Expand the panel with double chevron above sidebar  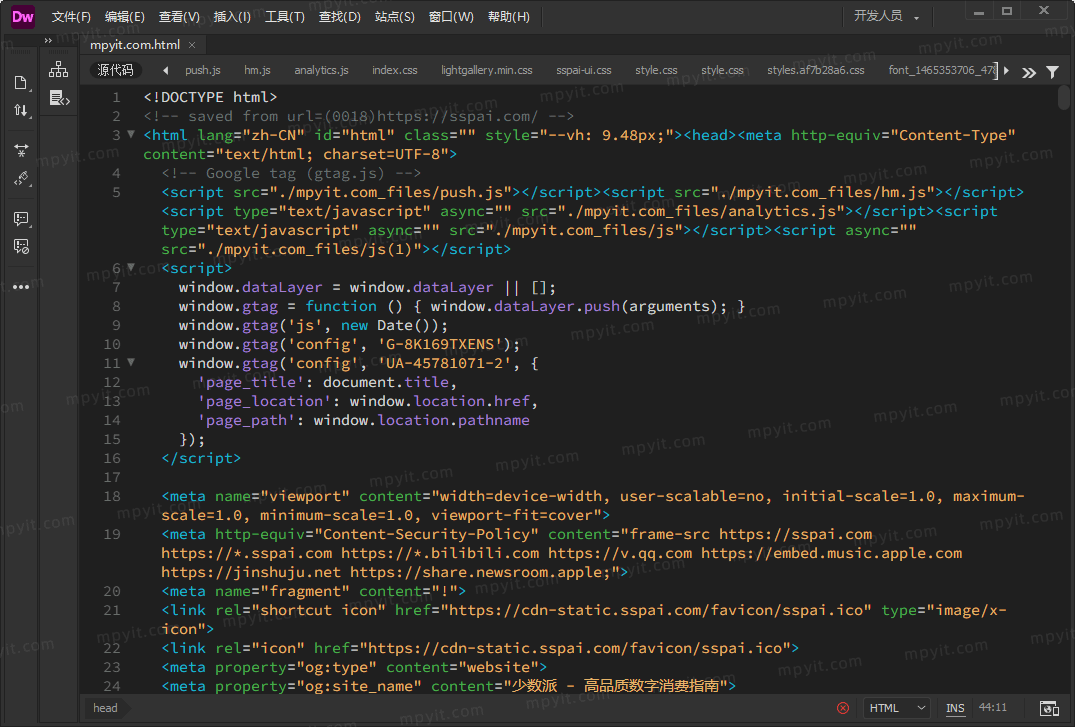48,41
